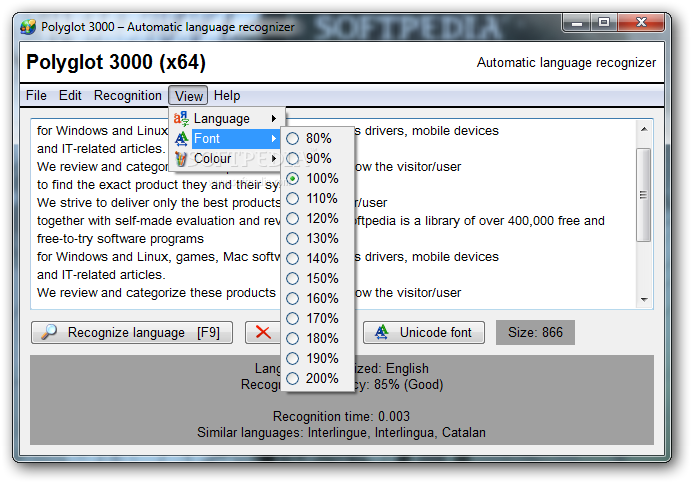This screenshot has width=692, height=483.
Task: Choose the 150% font option
Action: tap(318, 279)
